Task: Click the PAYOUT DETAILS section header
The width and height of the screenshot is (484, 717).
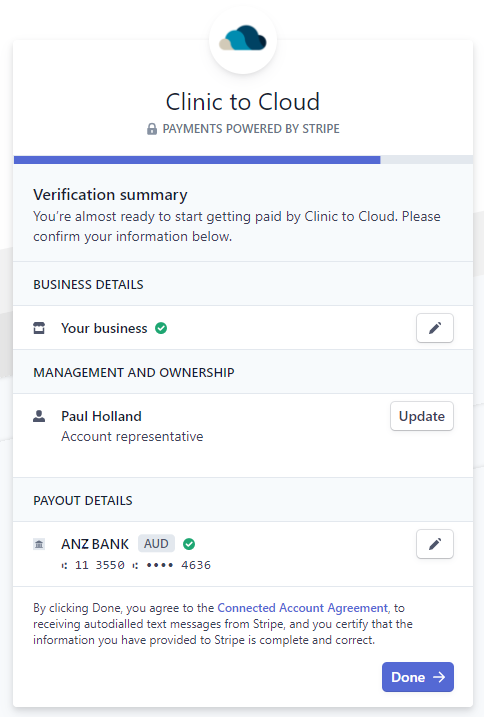Action: 83,500
